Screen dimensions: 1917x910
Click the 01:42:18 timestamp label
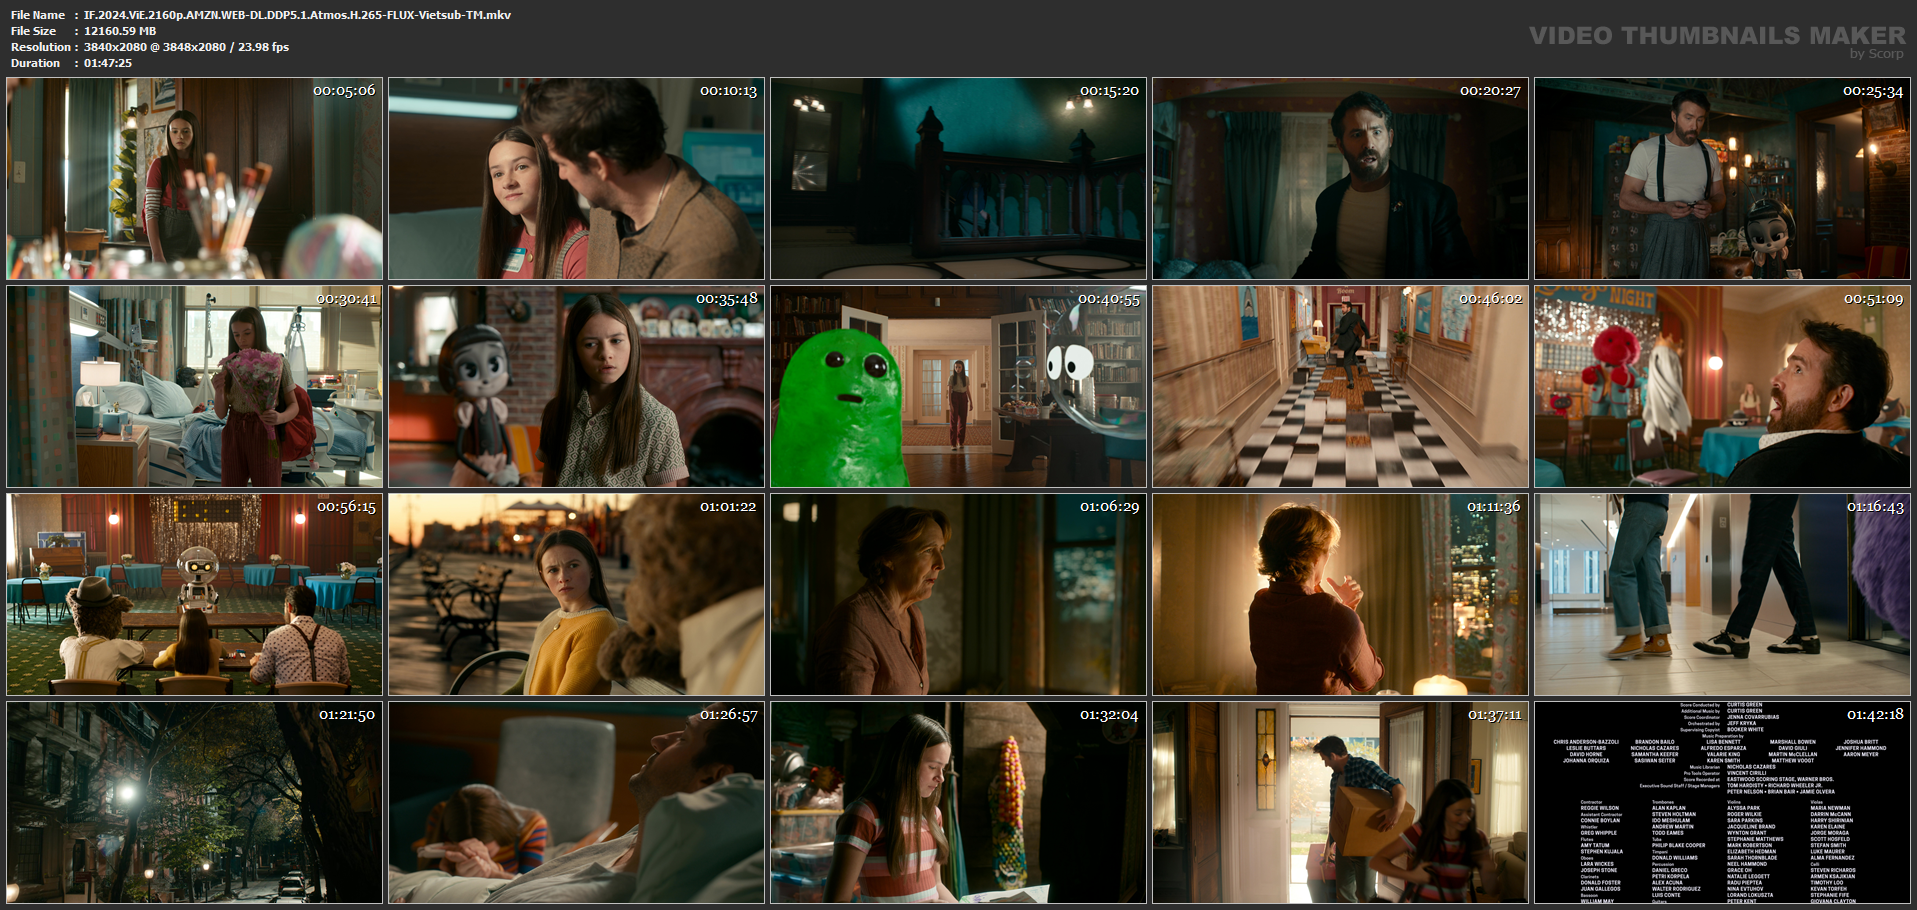(x=1875, y=715)
